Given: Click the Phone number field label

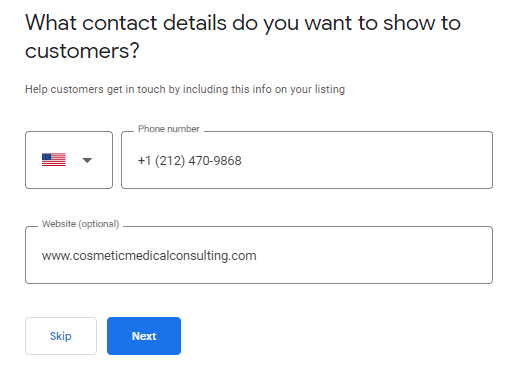Looking at the screenshot, I should [x=169, y=129].
